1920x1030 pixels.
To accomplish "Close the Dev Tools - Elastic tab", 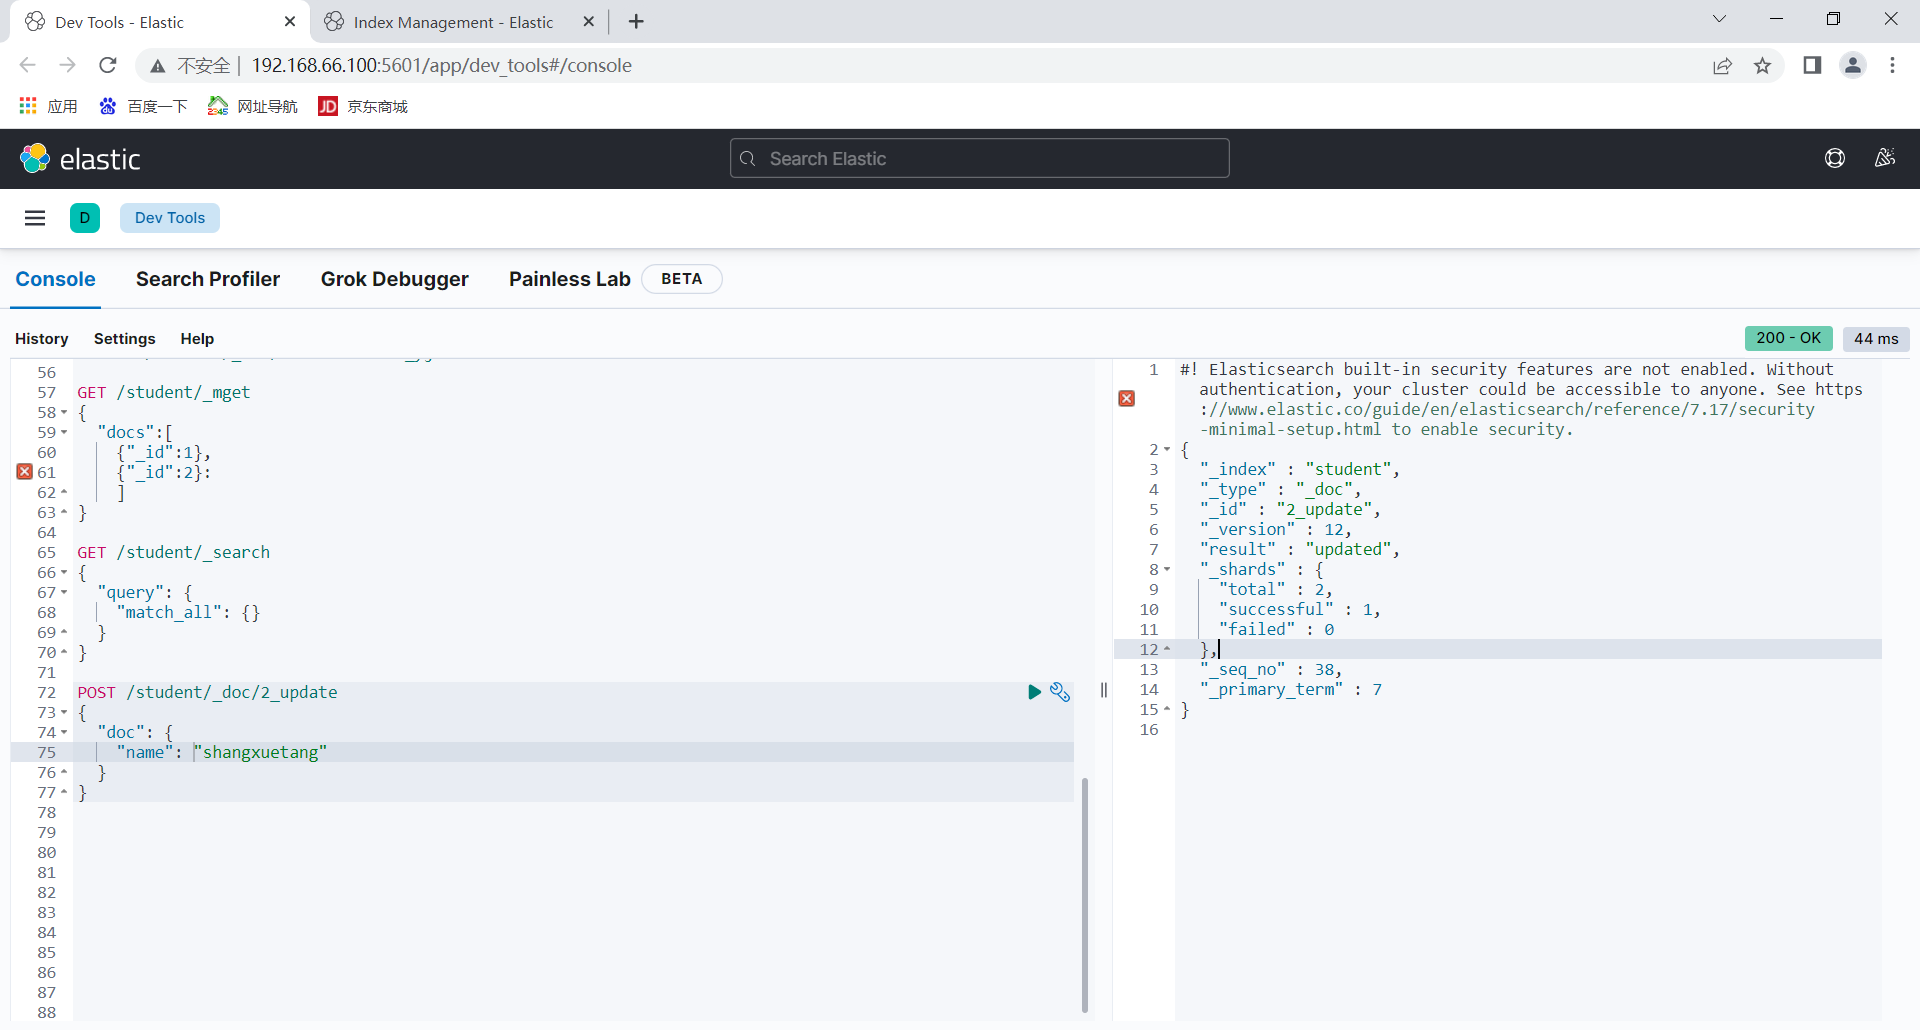I will tap(290, 22).
